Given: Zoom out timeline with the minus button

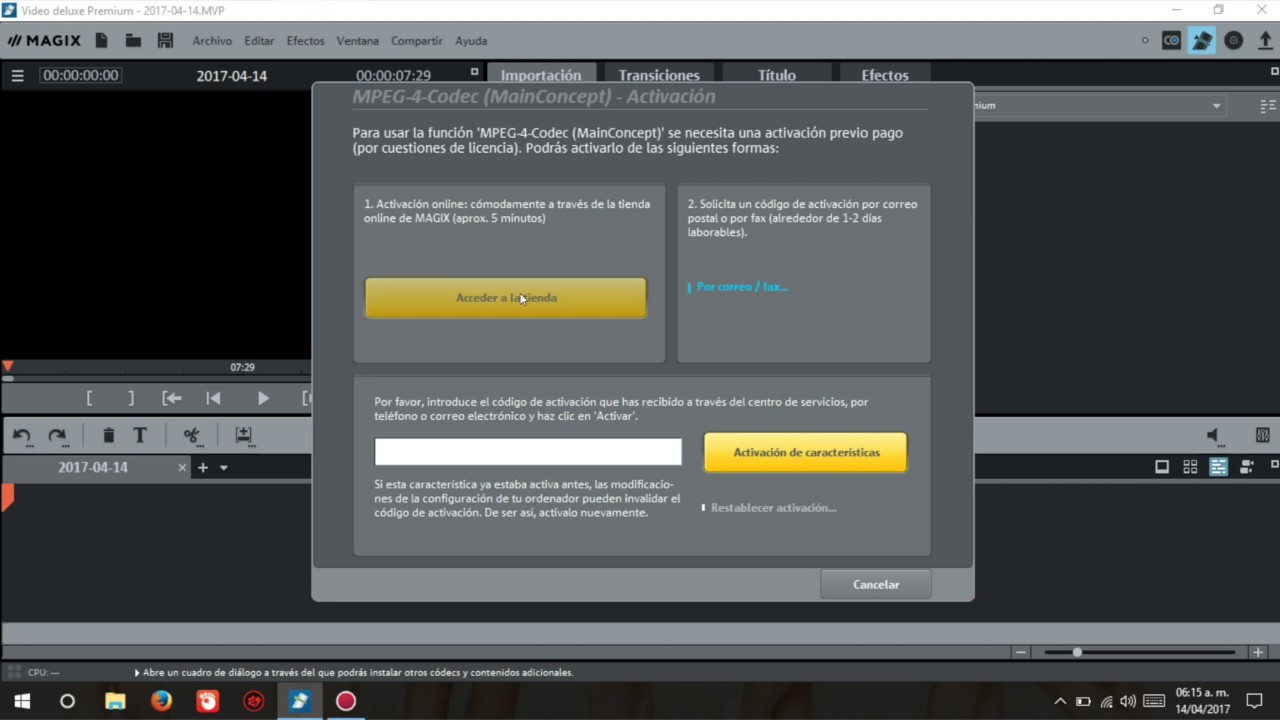Looking at the screenshot, I should coord(1021,652).
